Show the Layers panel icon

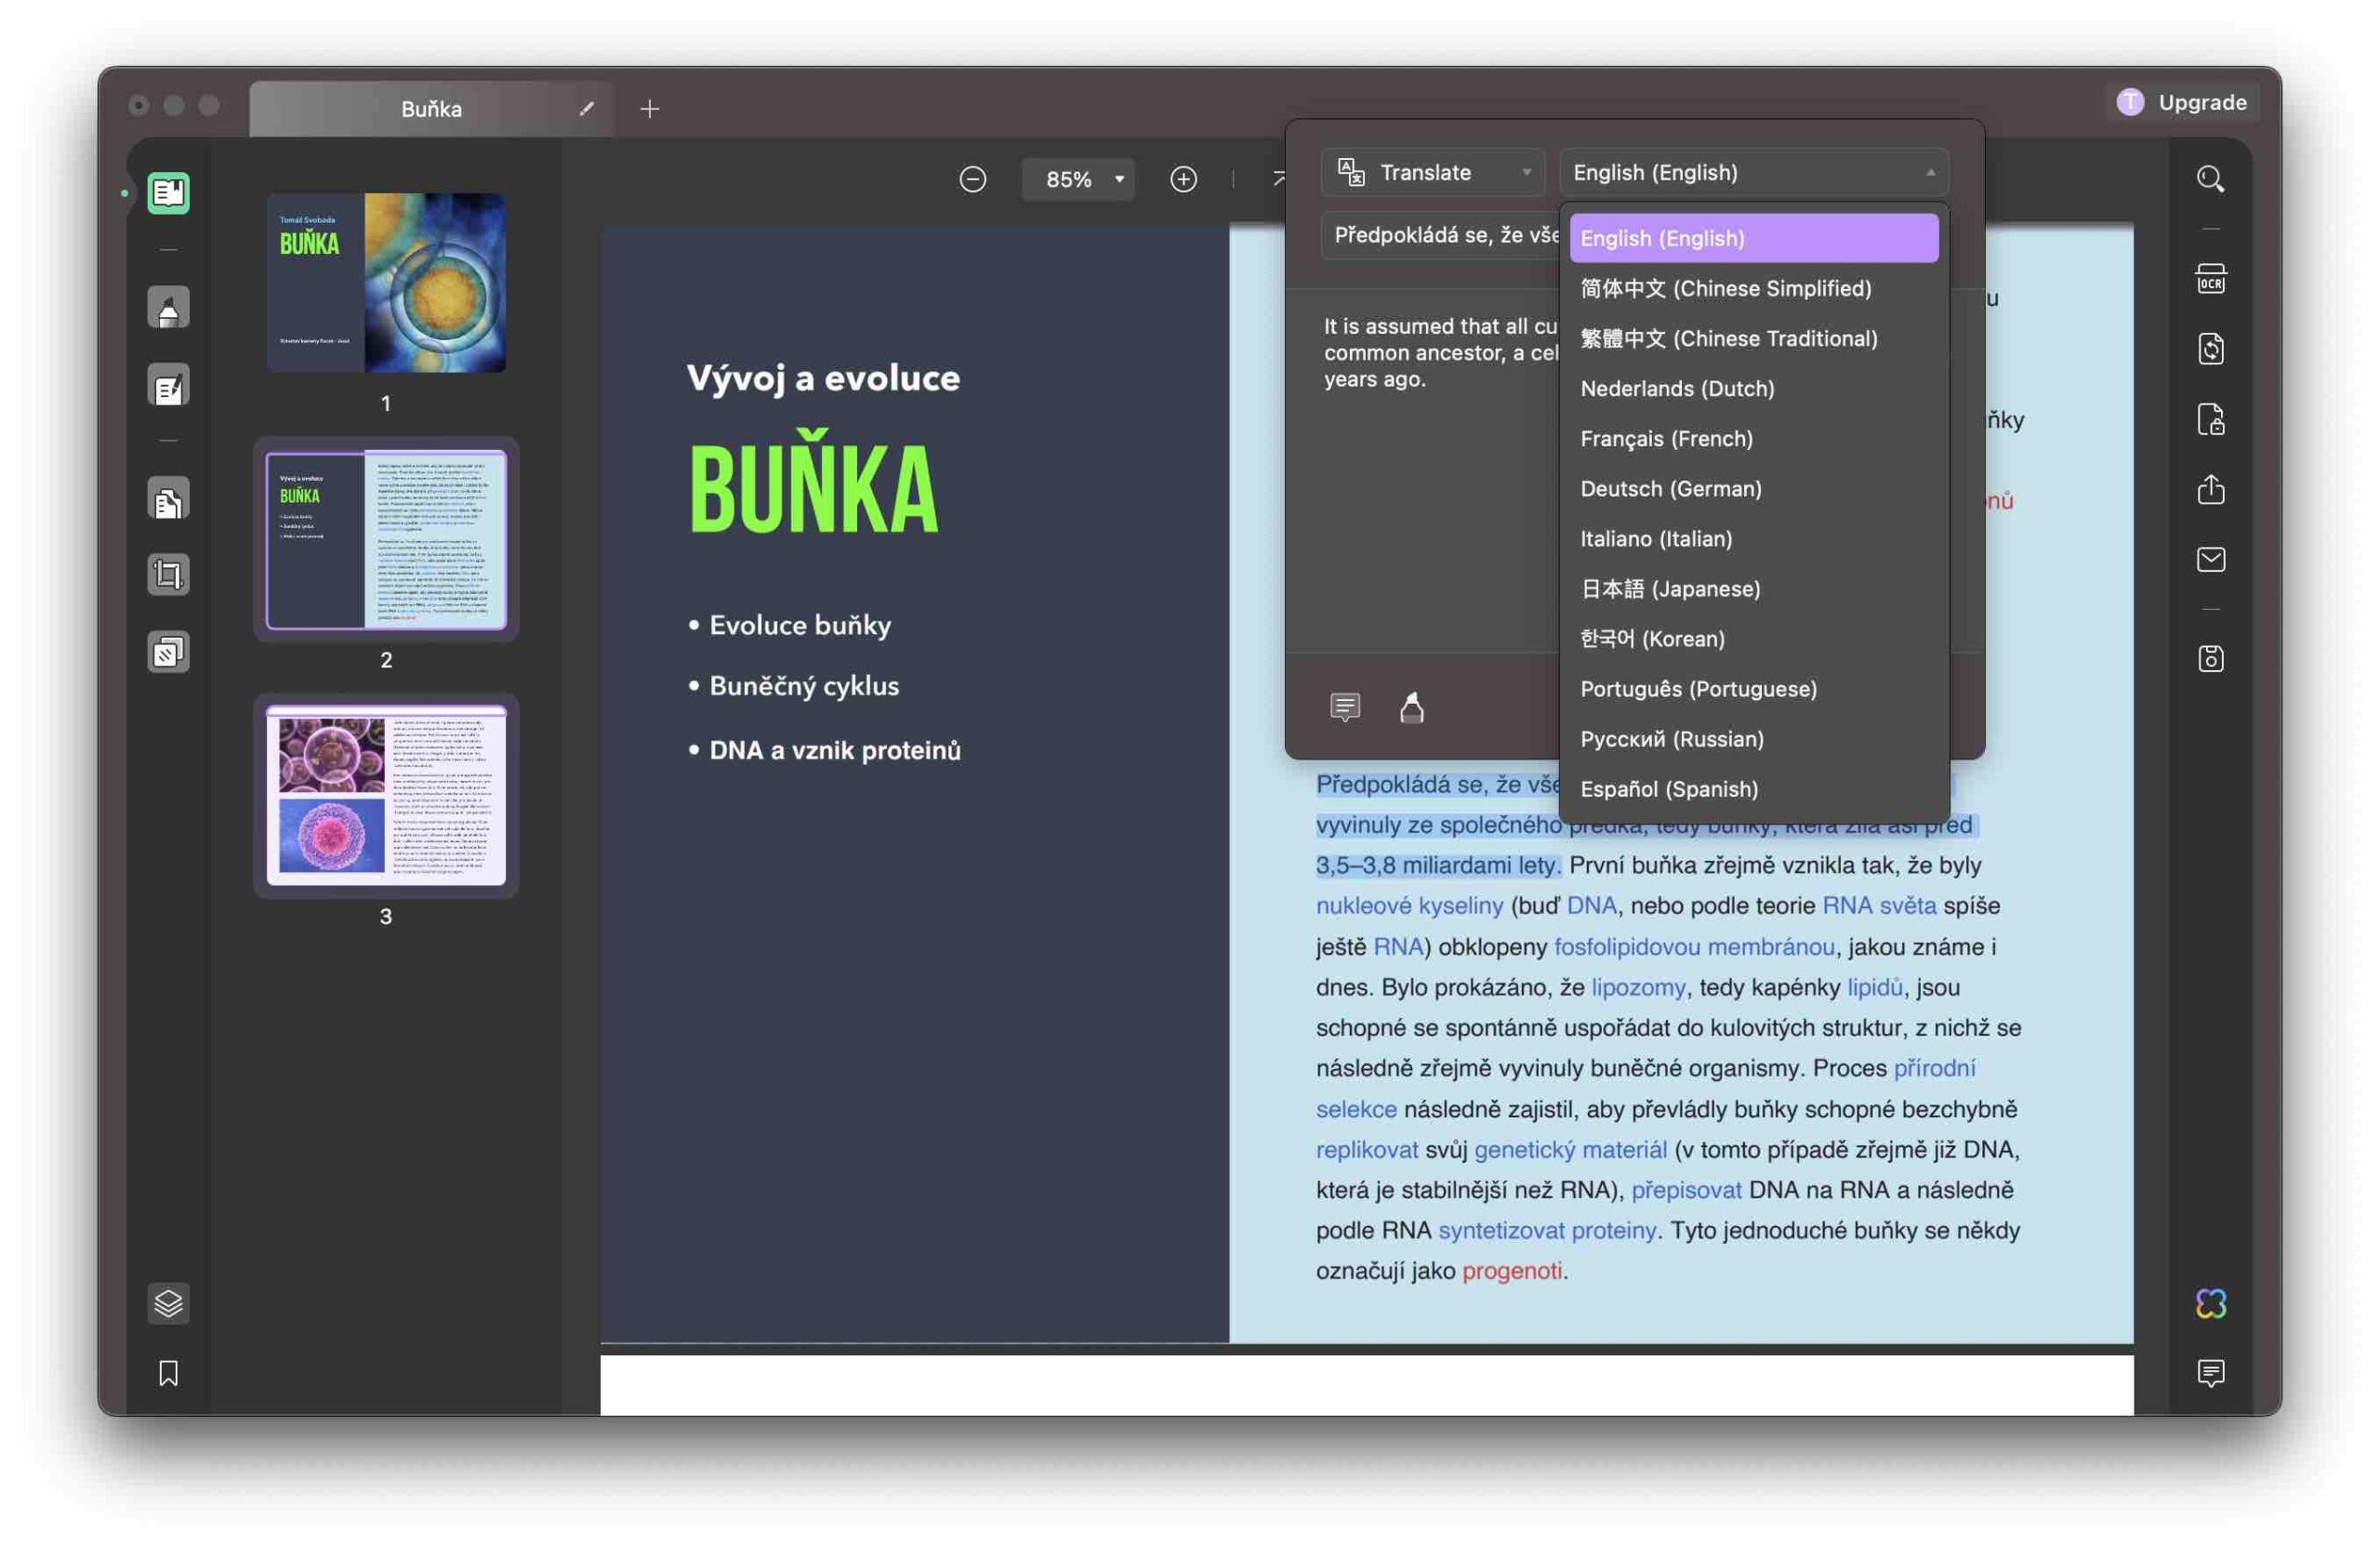coord(168,1304)
